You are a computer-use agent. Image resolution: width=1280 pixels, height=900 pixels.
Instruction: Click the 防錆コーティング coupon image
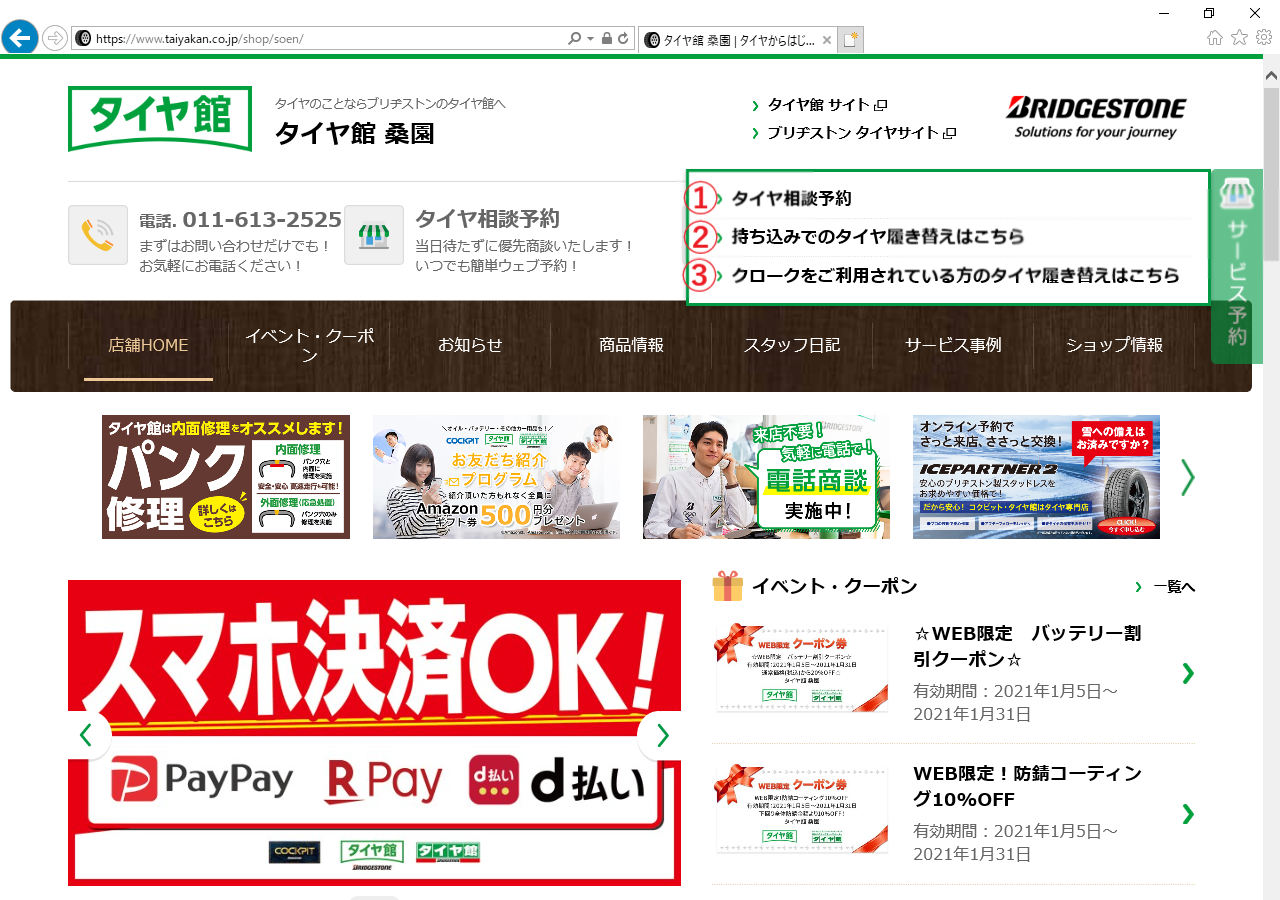(x=802, y=809)
